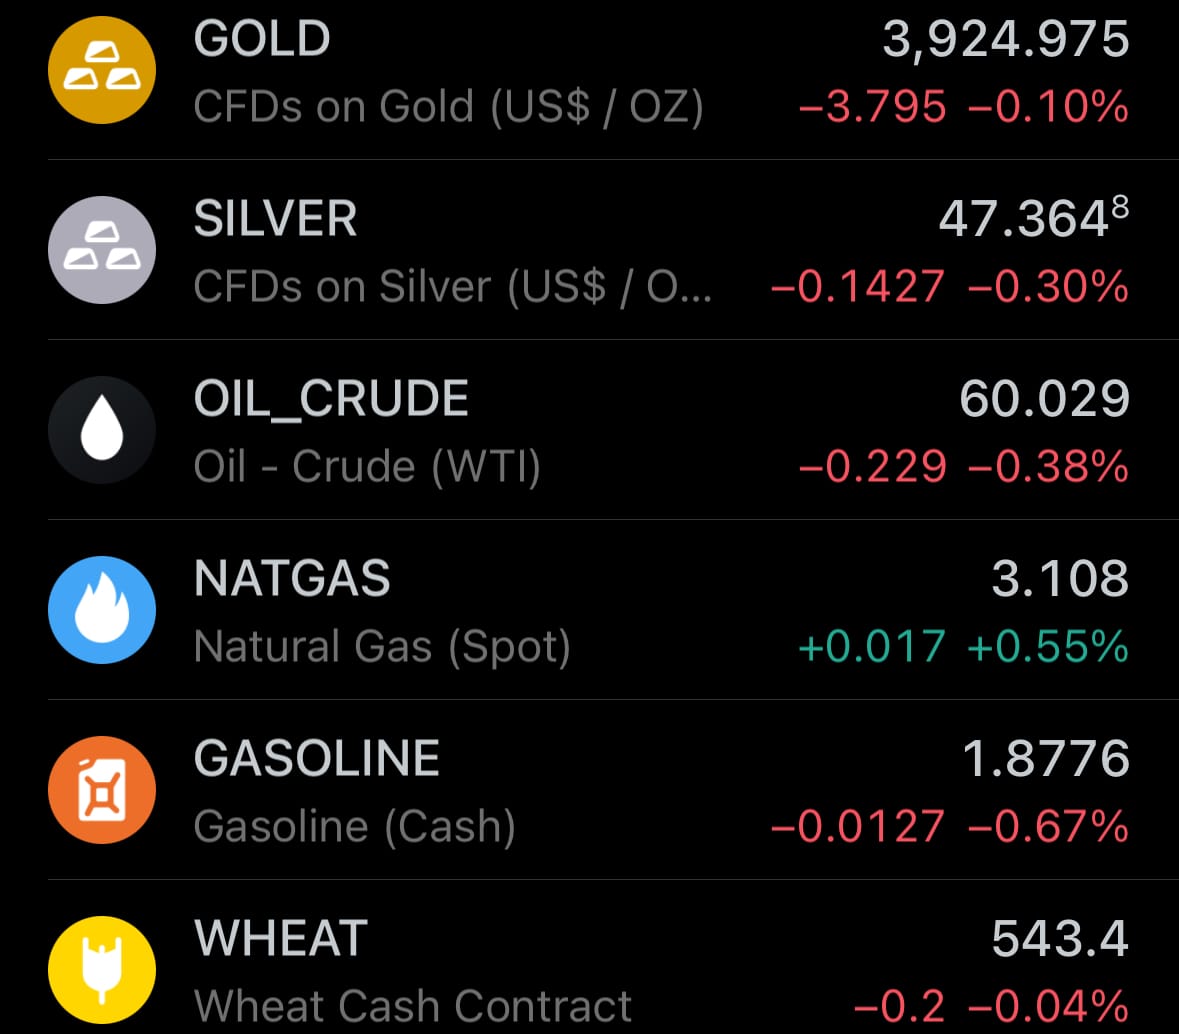This screenshot has width=1179, height=1034.
Task: Tap the blue natural gas flame icon
Action: 102,610
